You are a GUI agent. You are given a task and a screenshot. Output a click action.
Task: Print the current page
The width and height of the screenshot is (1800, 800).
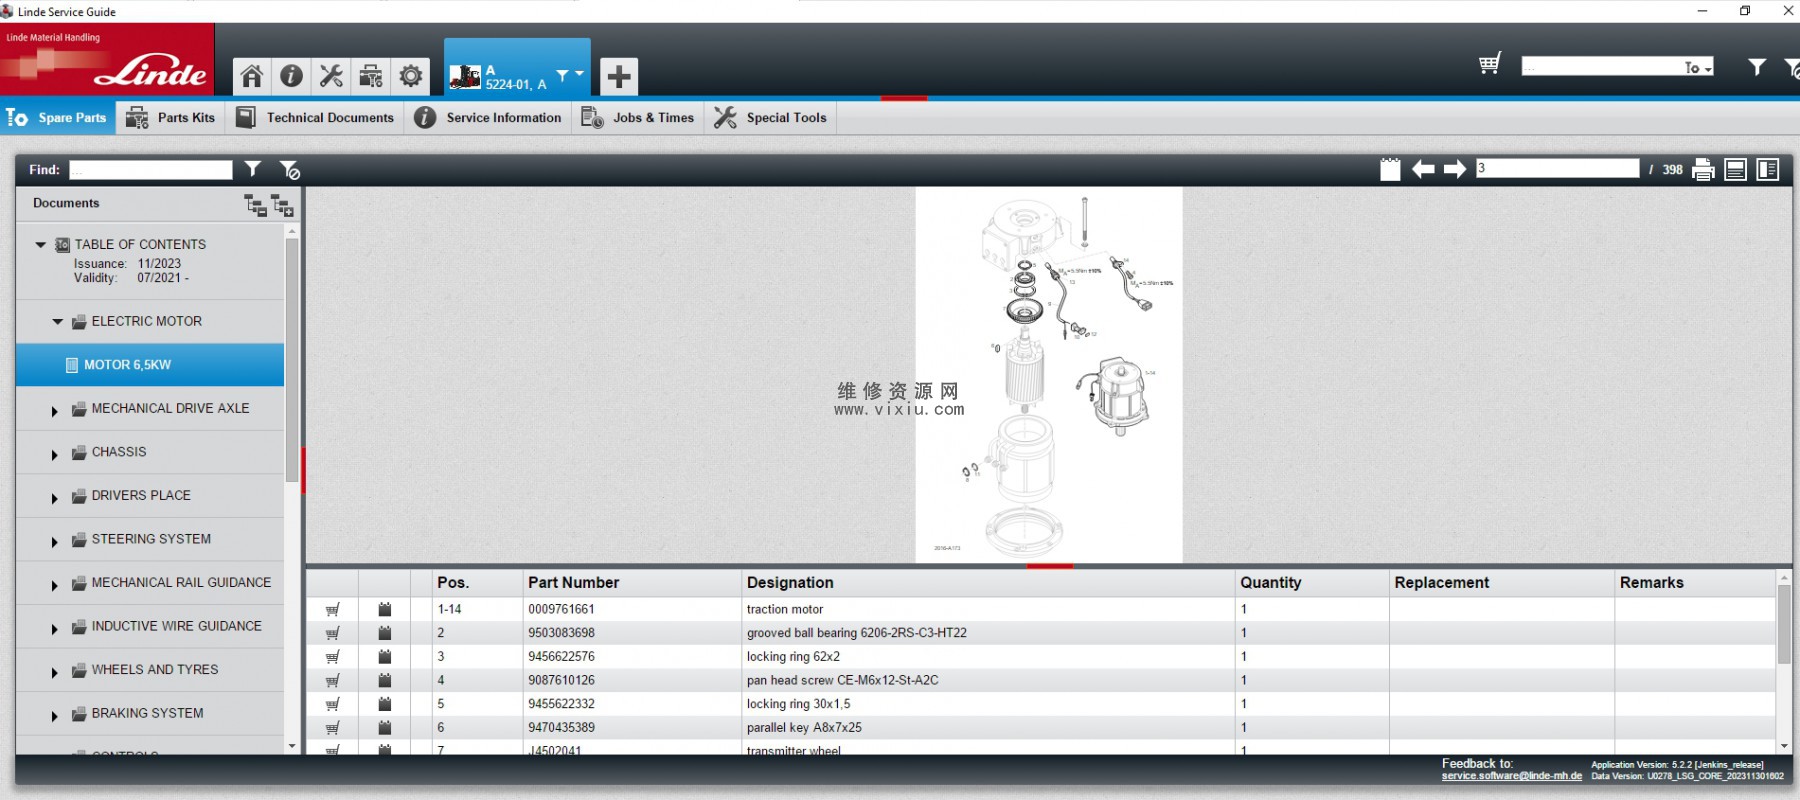(x=1703, y=169)
